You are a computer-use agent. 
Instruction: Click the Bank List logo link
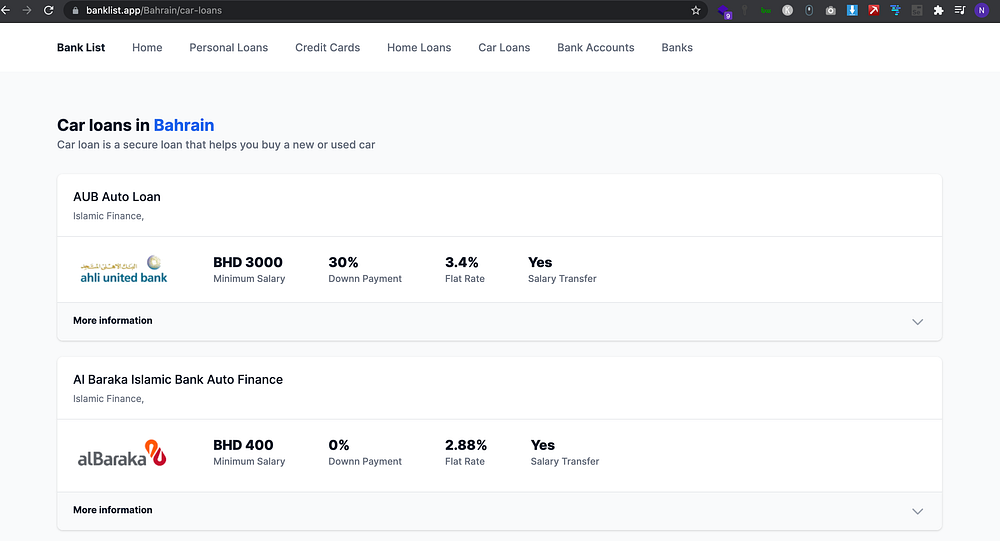pyautogui.click(x=81, y=47)
